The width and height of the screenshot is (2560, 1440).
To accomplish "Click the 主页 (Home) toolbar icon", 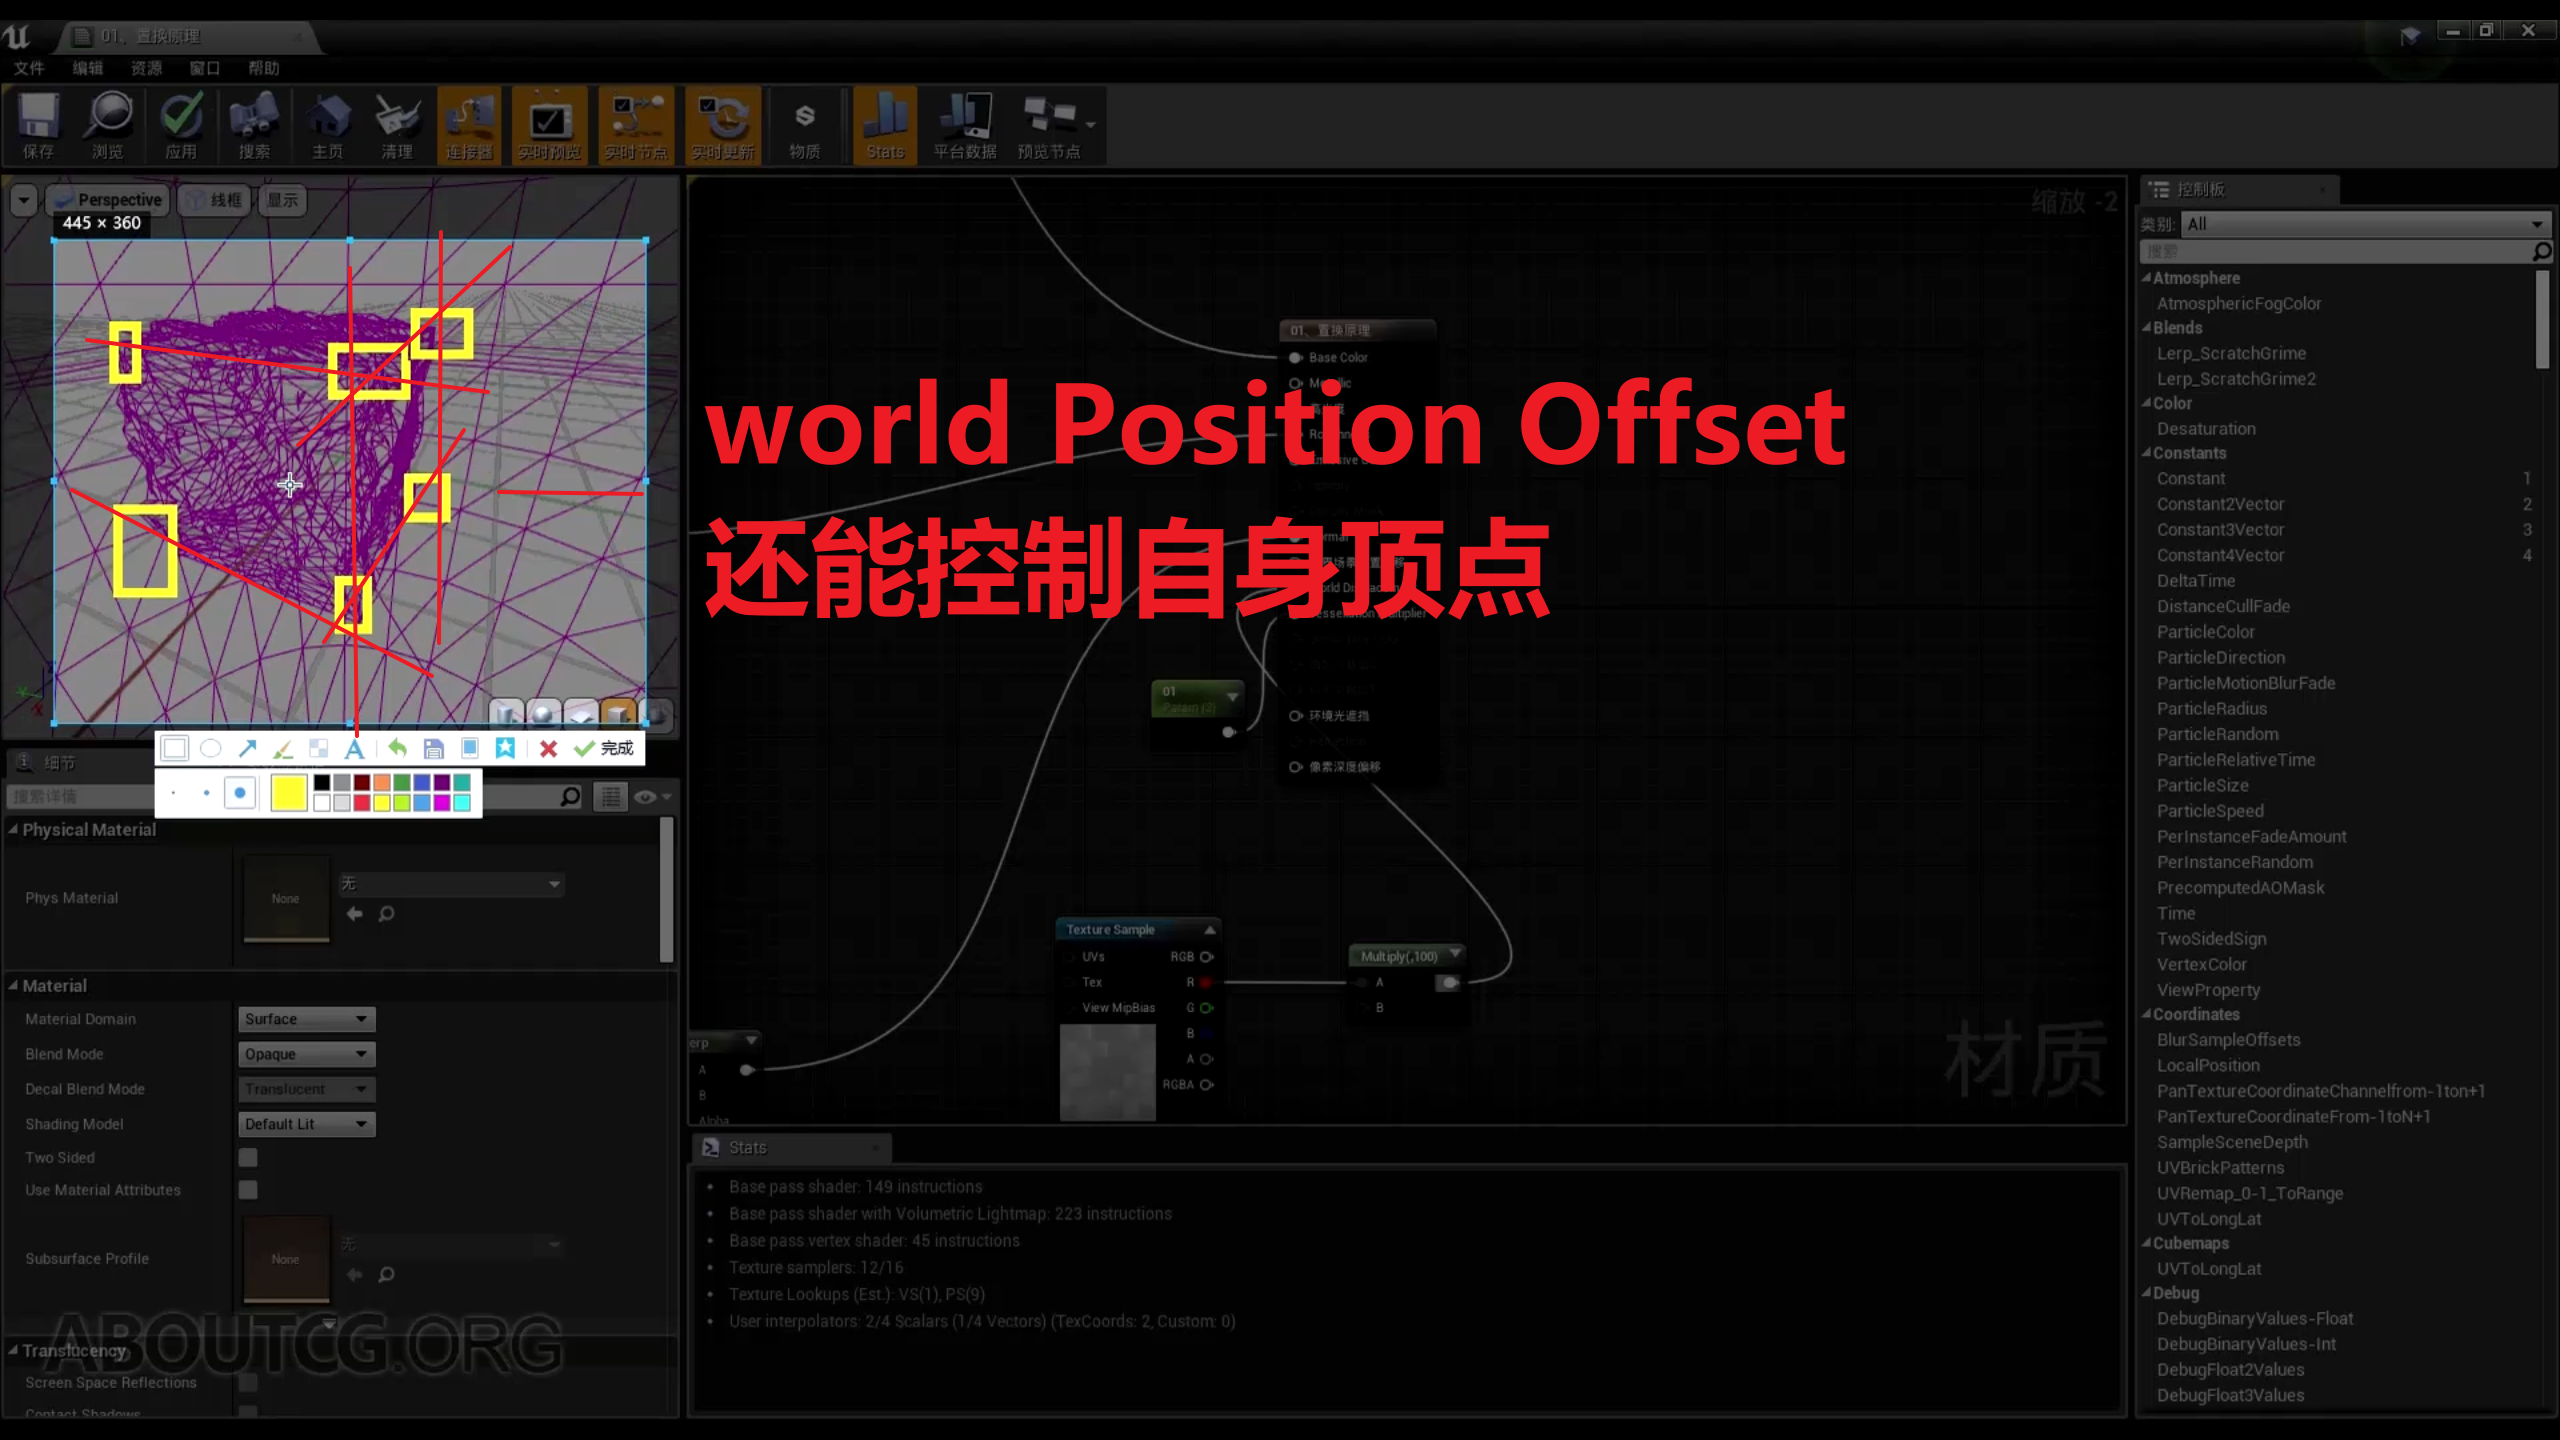I will 327,125.
